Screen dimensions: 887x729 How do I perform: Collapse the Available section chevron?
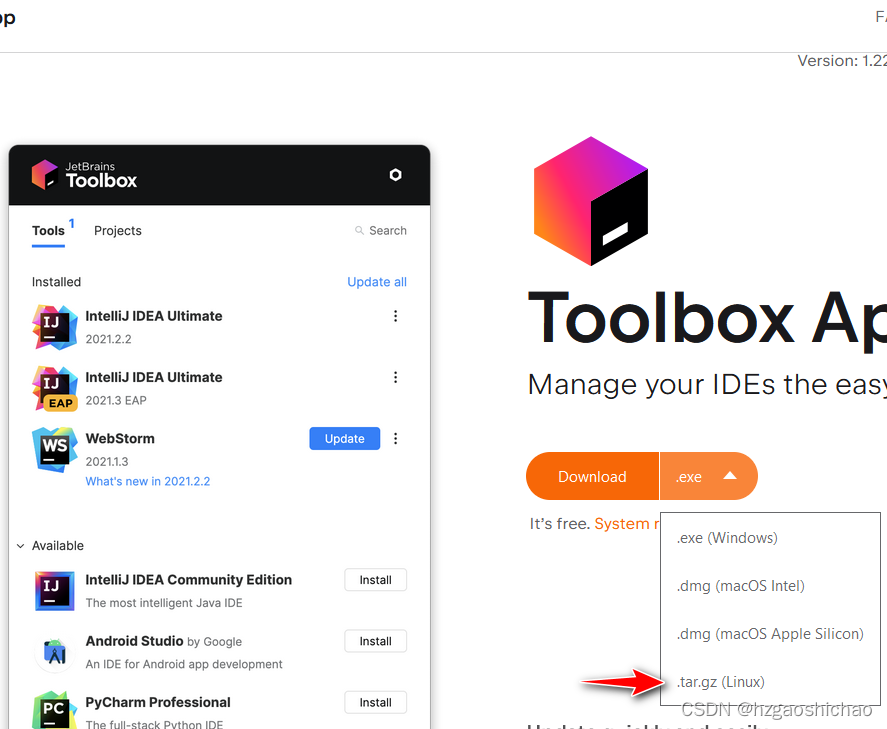(20, 546)
